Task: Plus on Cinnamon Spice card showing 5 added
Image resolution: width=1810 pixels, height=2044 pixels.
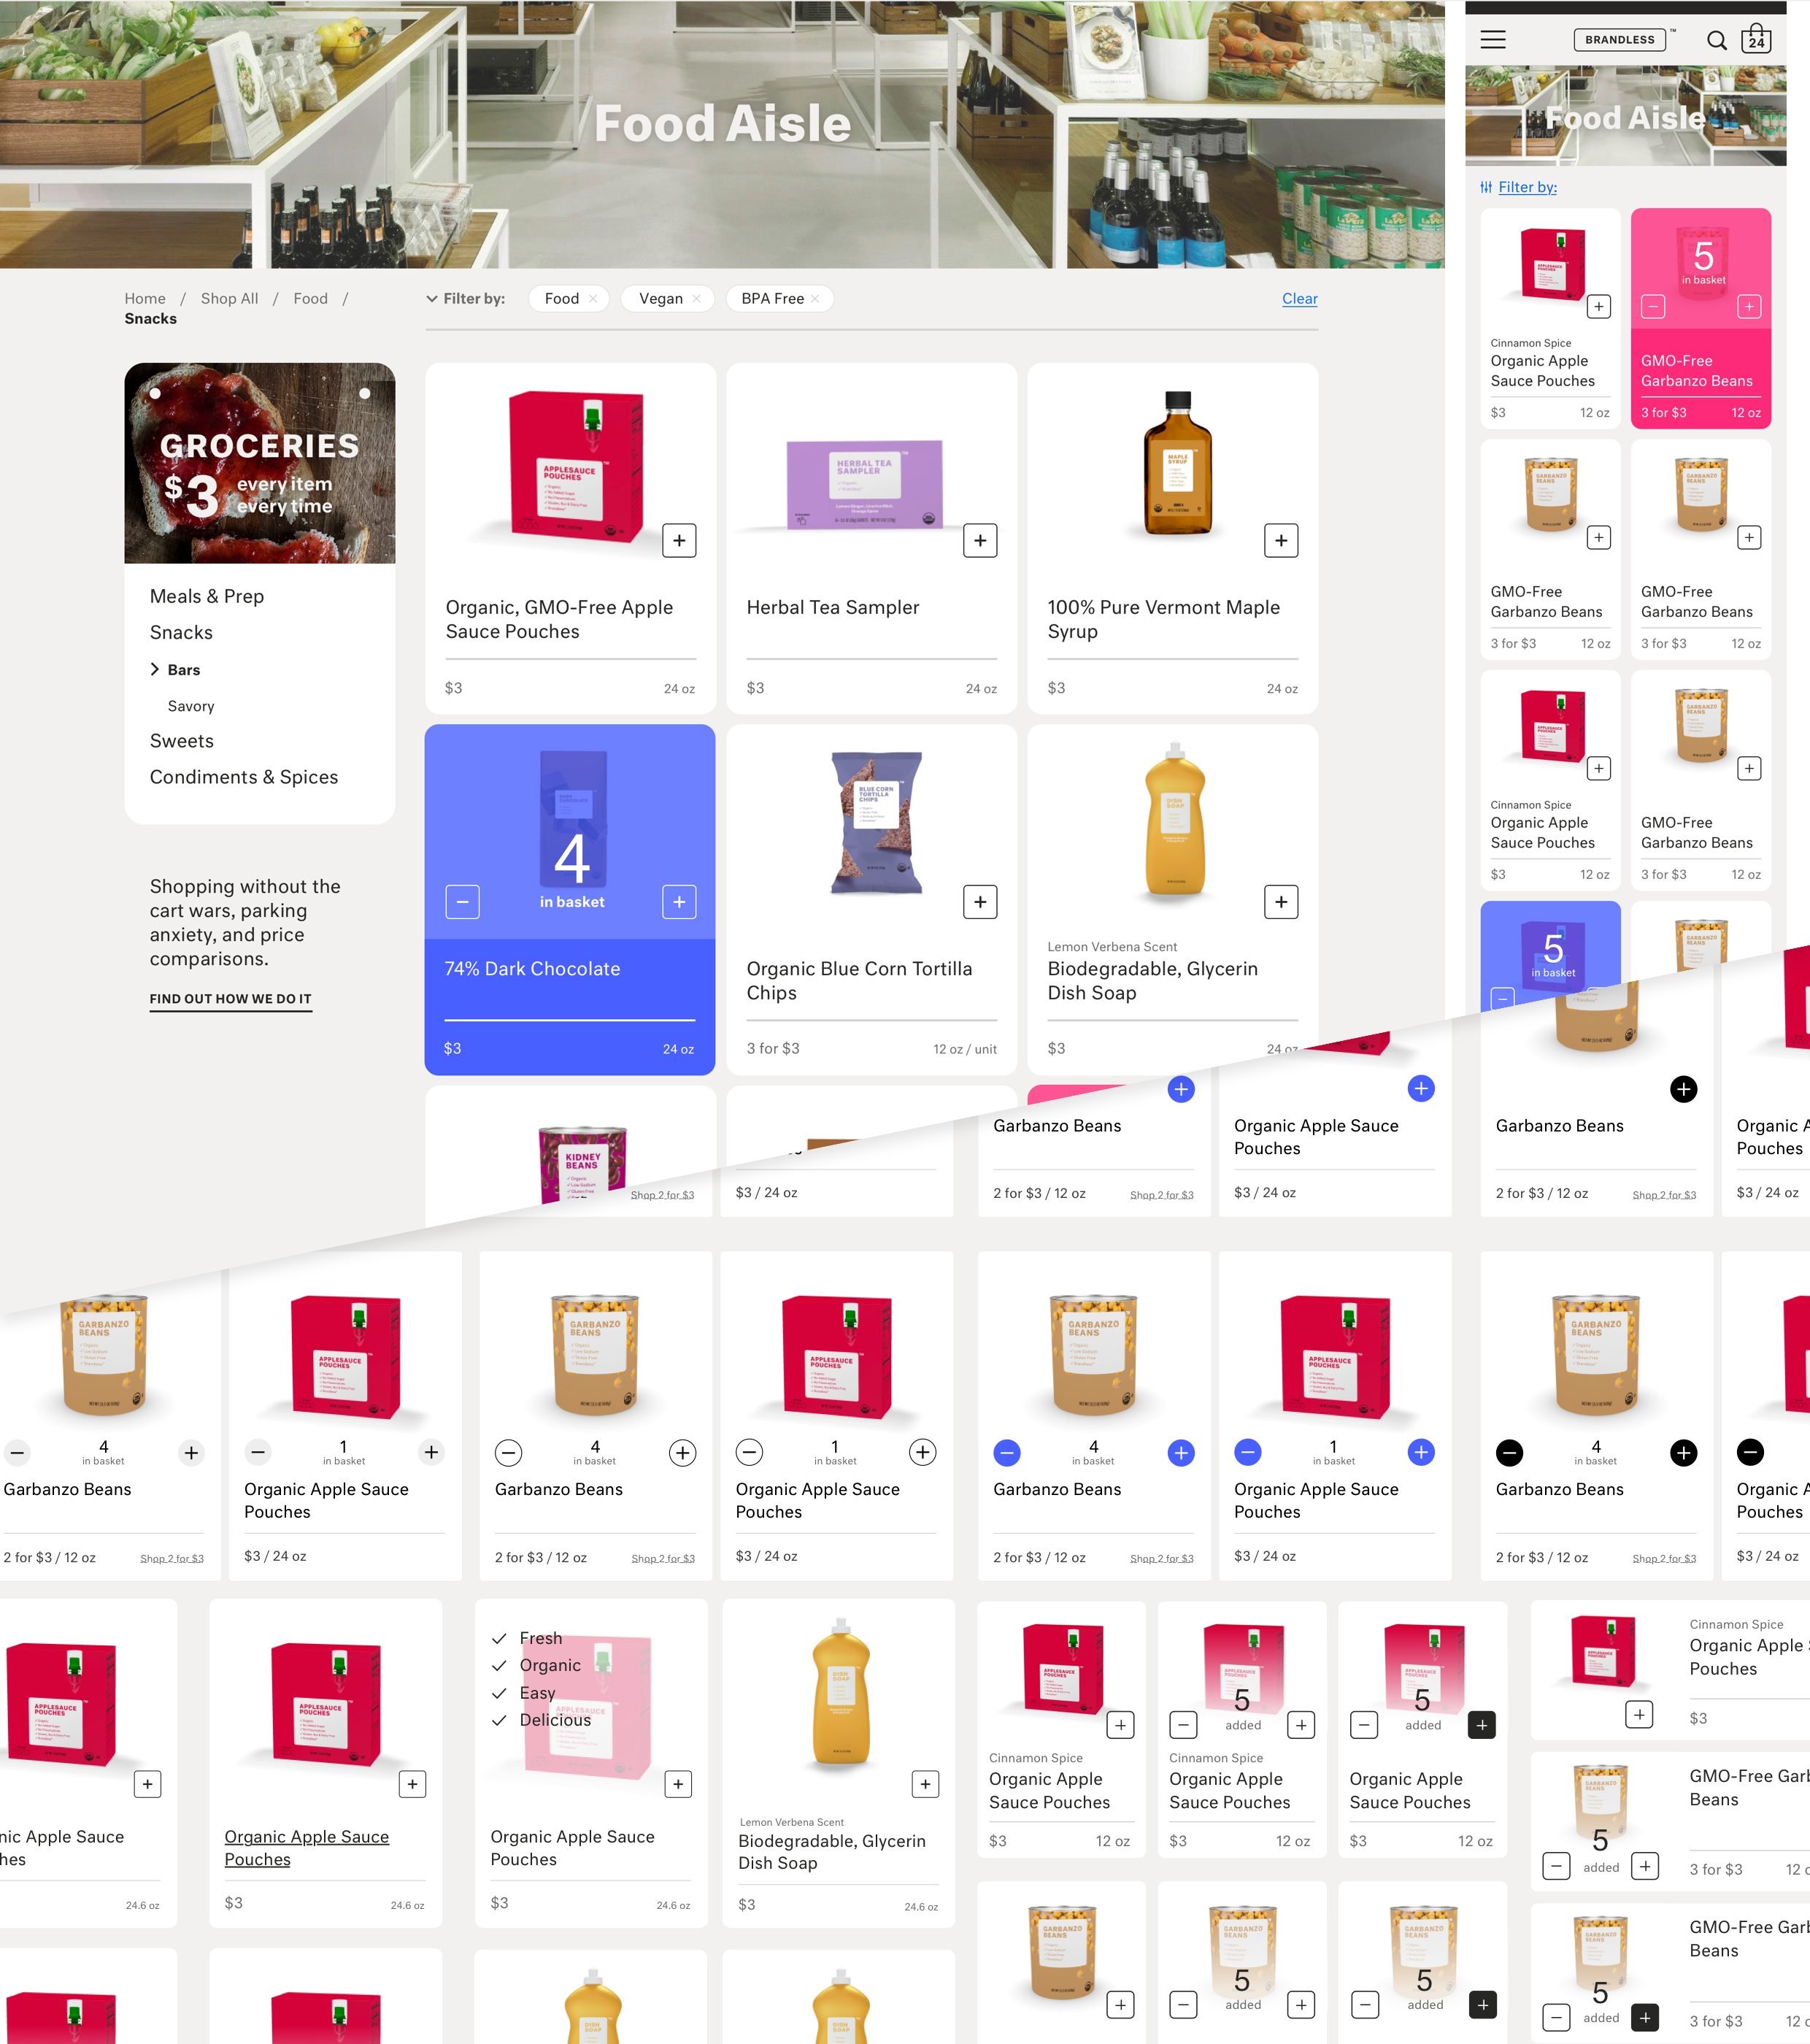Action: pos(1301,1725)
